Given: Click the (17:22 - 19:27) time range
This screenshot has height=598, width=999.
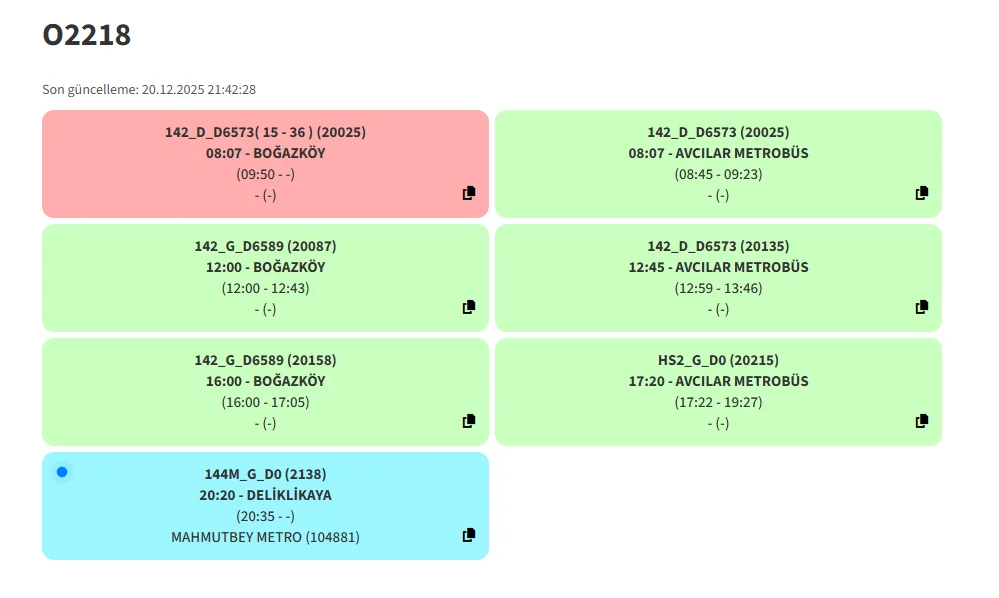Looking at the screenshot, I should [x=718, y=402].
